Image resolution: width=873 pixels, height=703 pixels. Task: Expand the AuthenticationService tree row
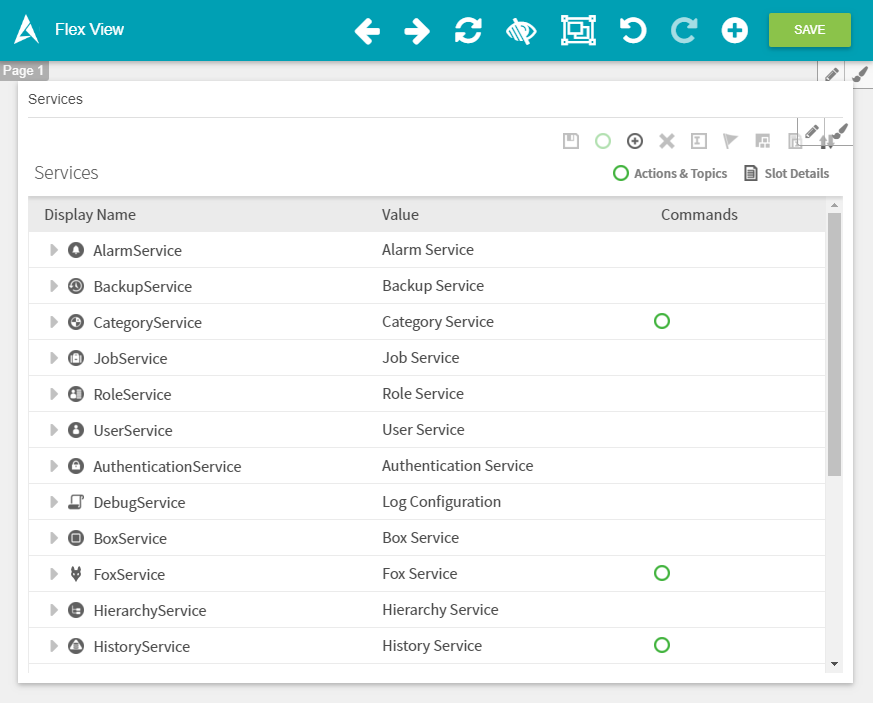click(x=54, y=466)
